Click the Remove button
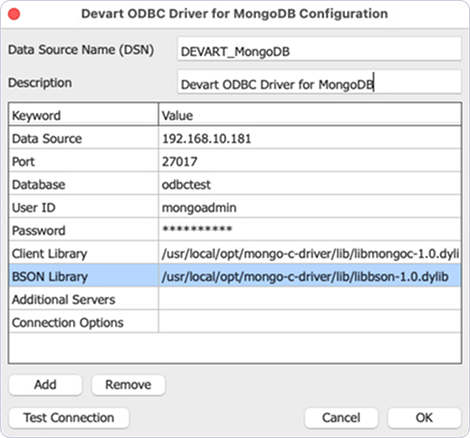The image size is (470, 438). click(x=128, y=385)
